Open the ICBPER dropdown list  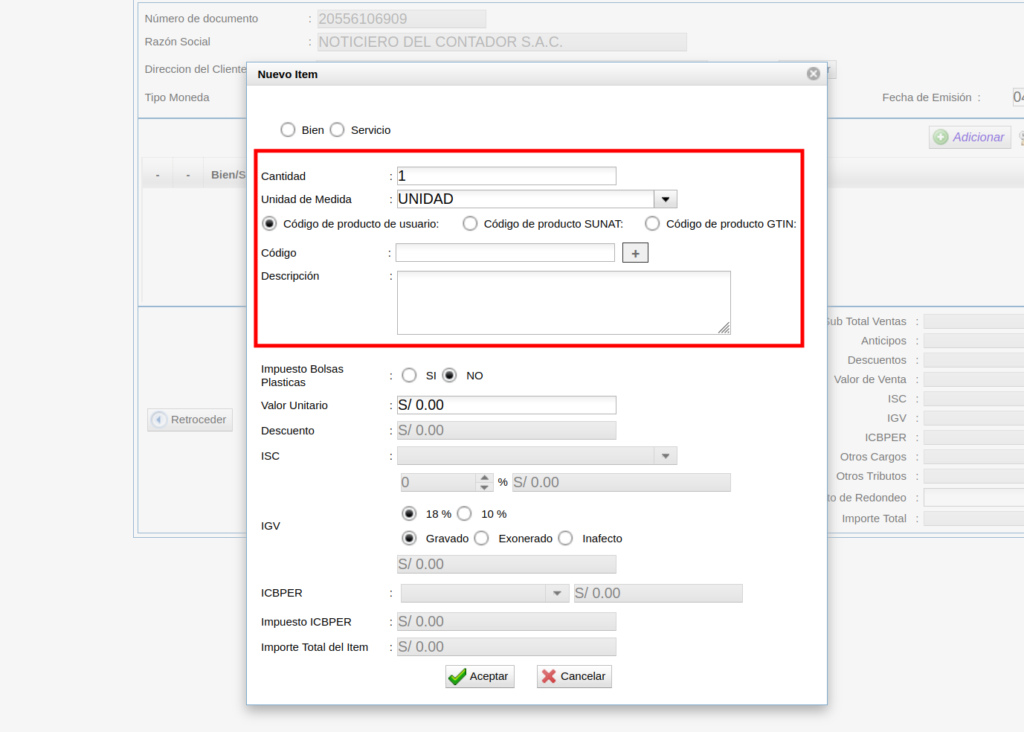coord(557,593)
